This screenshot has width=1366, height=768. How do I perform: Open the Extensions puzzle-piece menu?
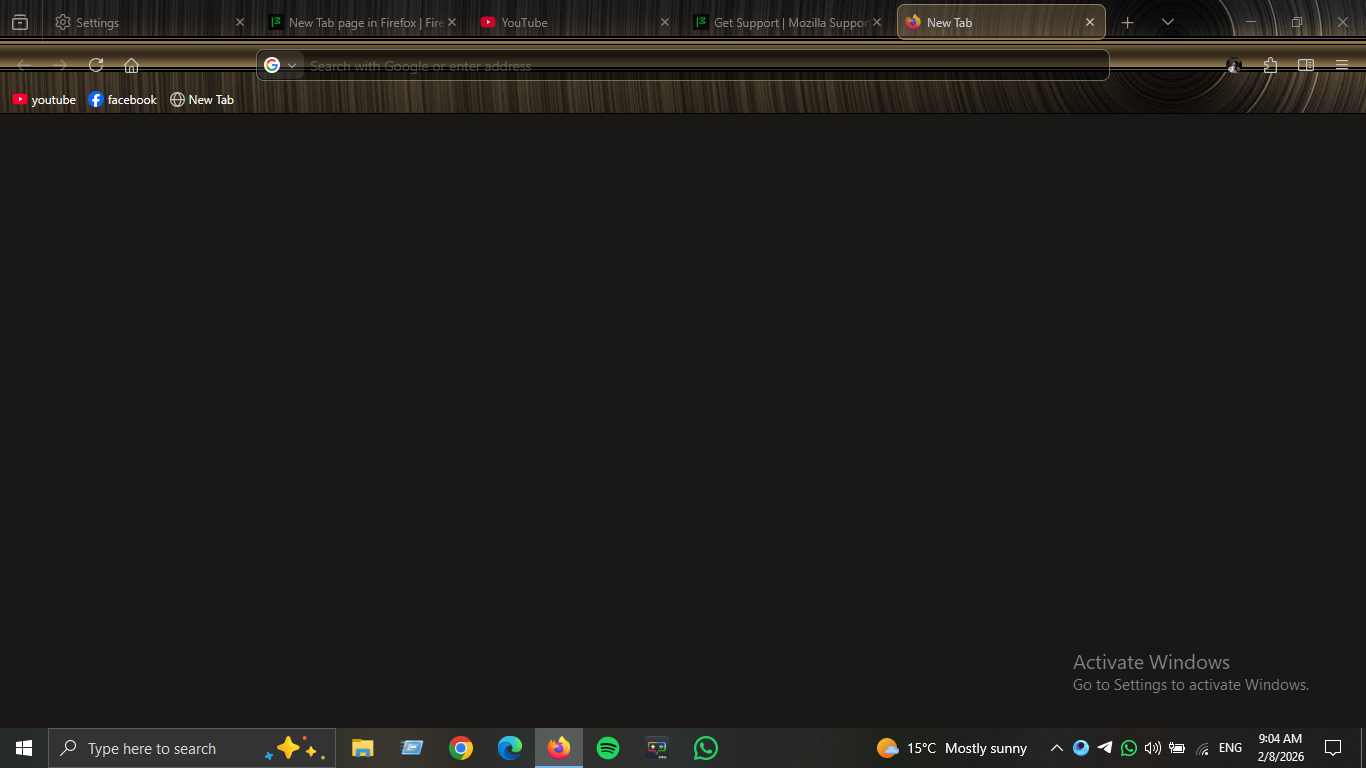(1270, 65)
